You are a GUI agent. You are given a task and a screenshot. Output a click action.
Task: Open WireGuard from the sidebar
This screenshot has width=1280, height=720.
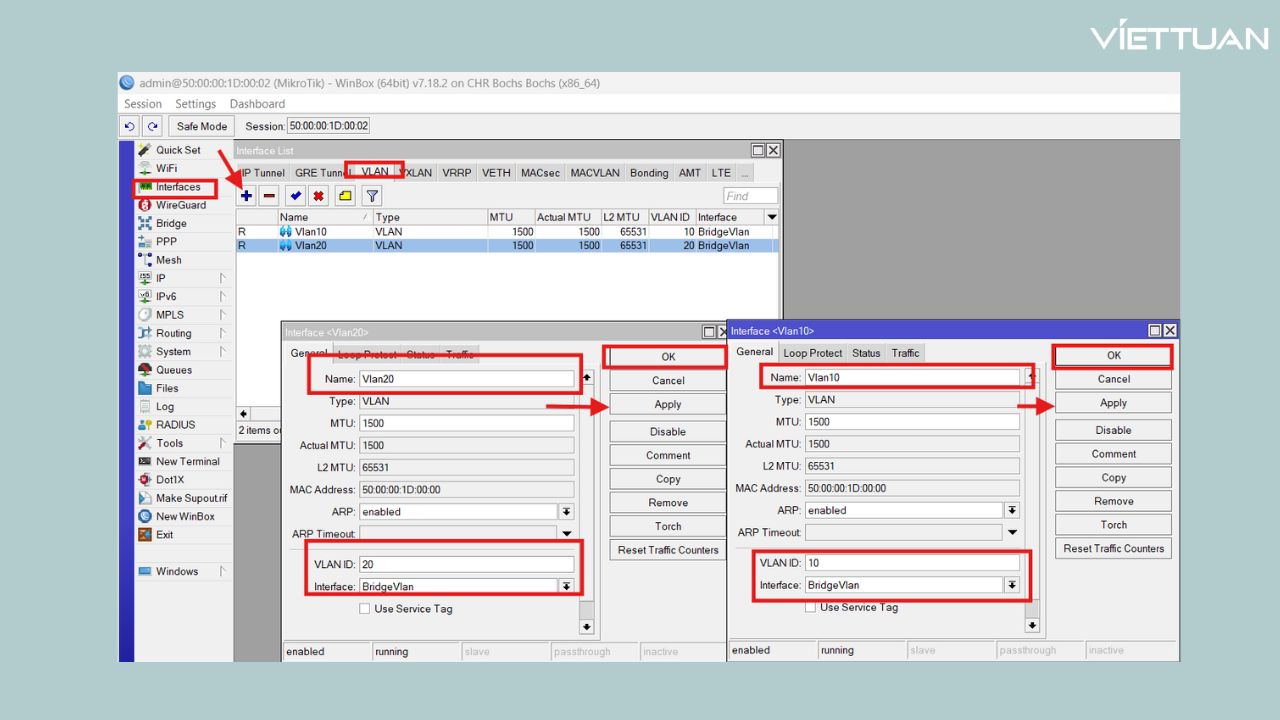180,205
